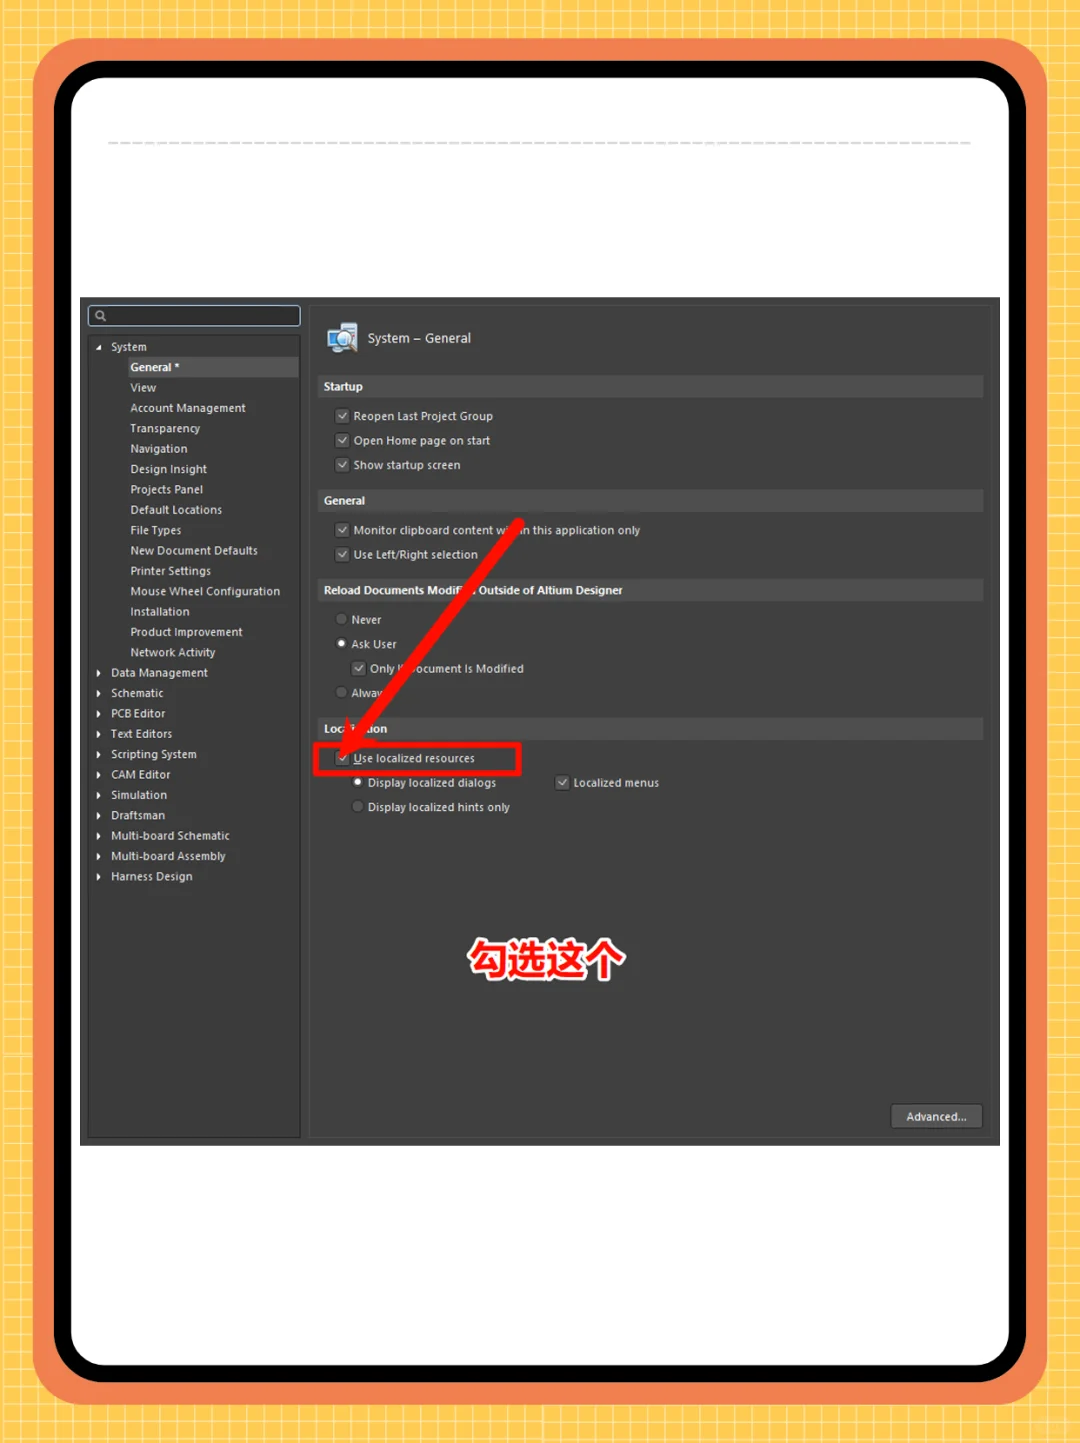Toggle the Localized menus checkbox
The width and height of the screenshot is (1080, 1443).
pos(562,783)
